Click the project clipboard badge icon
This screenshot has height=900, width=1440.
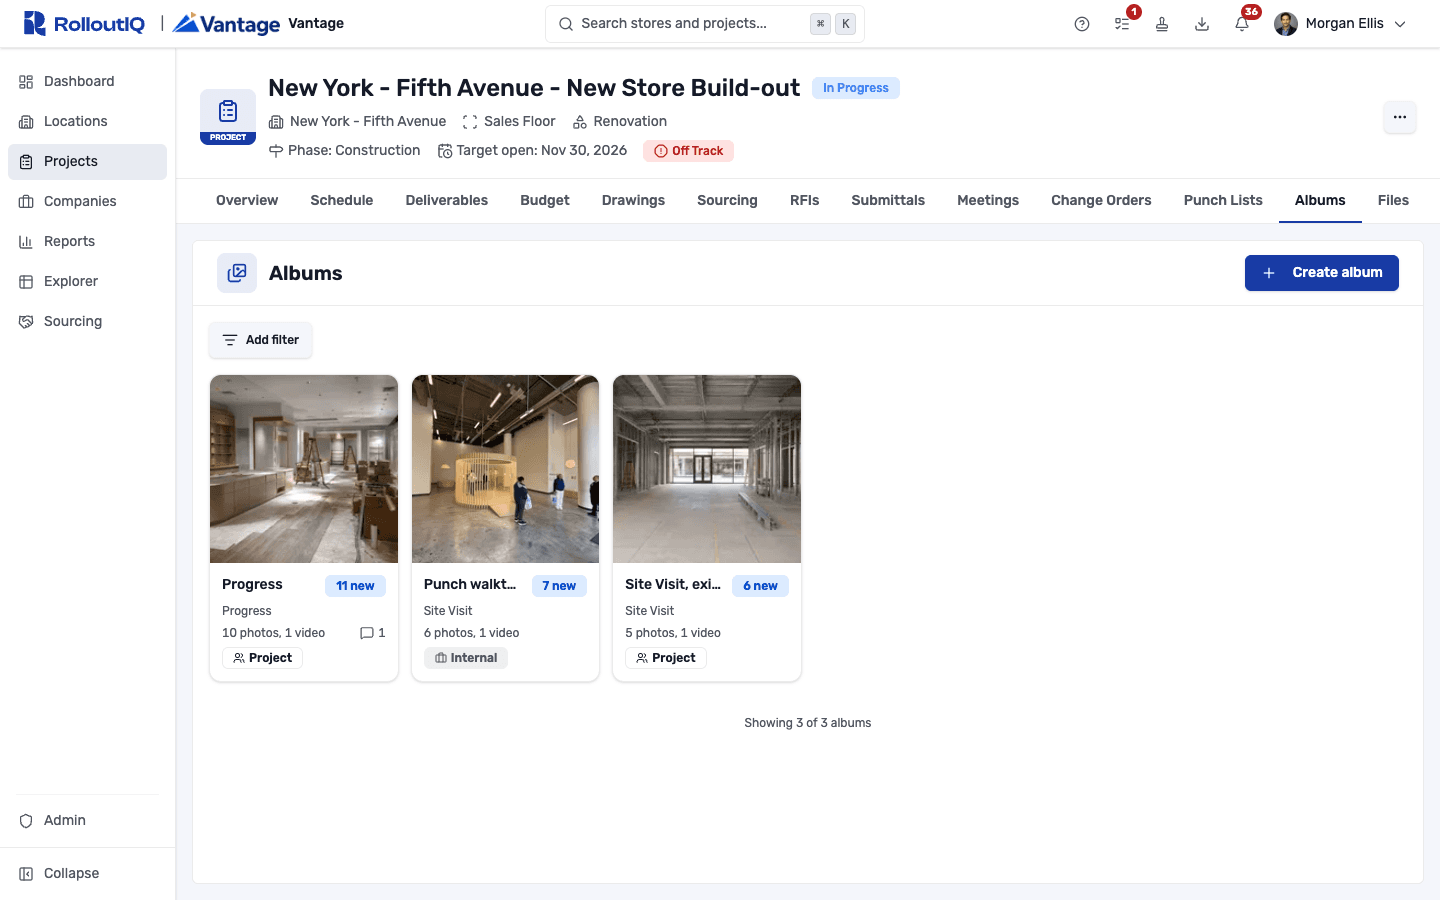(x=228, y=116)
